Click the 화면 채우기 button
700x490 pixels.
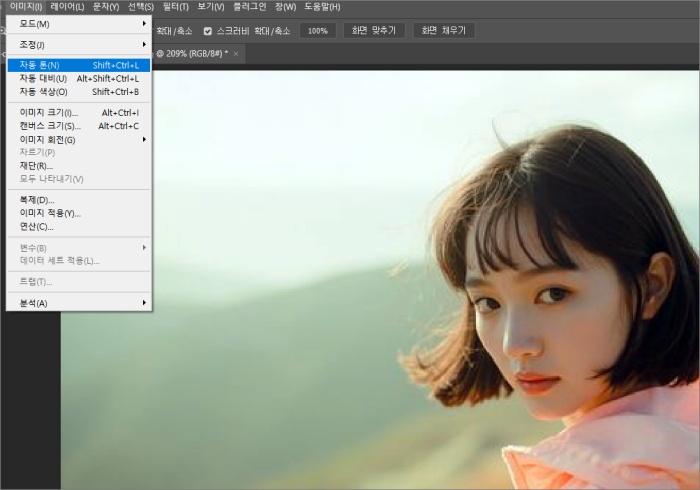pos(443,30)
